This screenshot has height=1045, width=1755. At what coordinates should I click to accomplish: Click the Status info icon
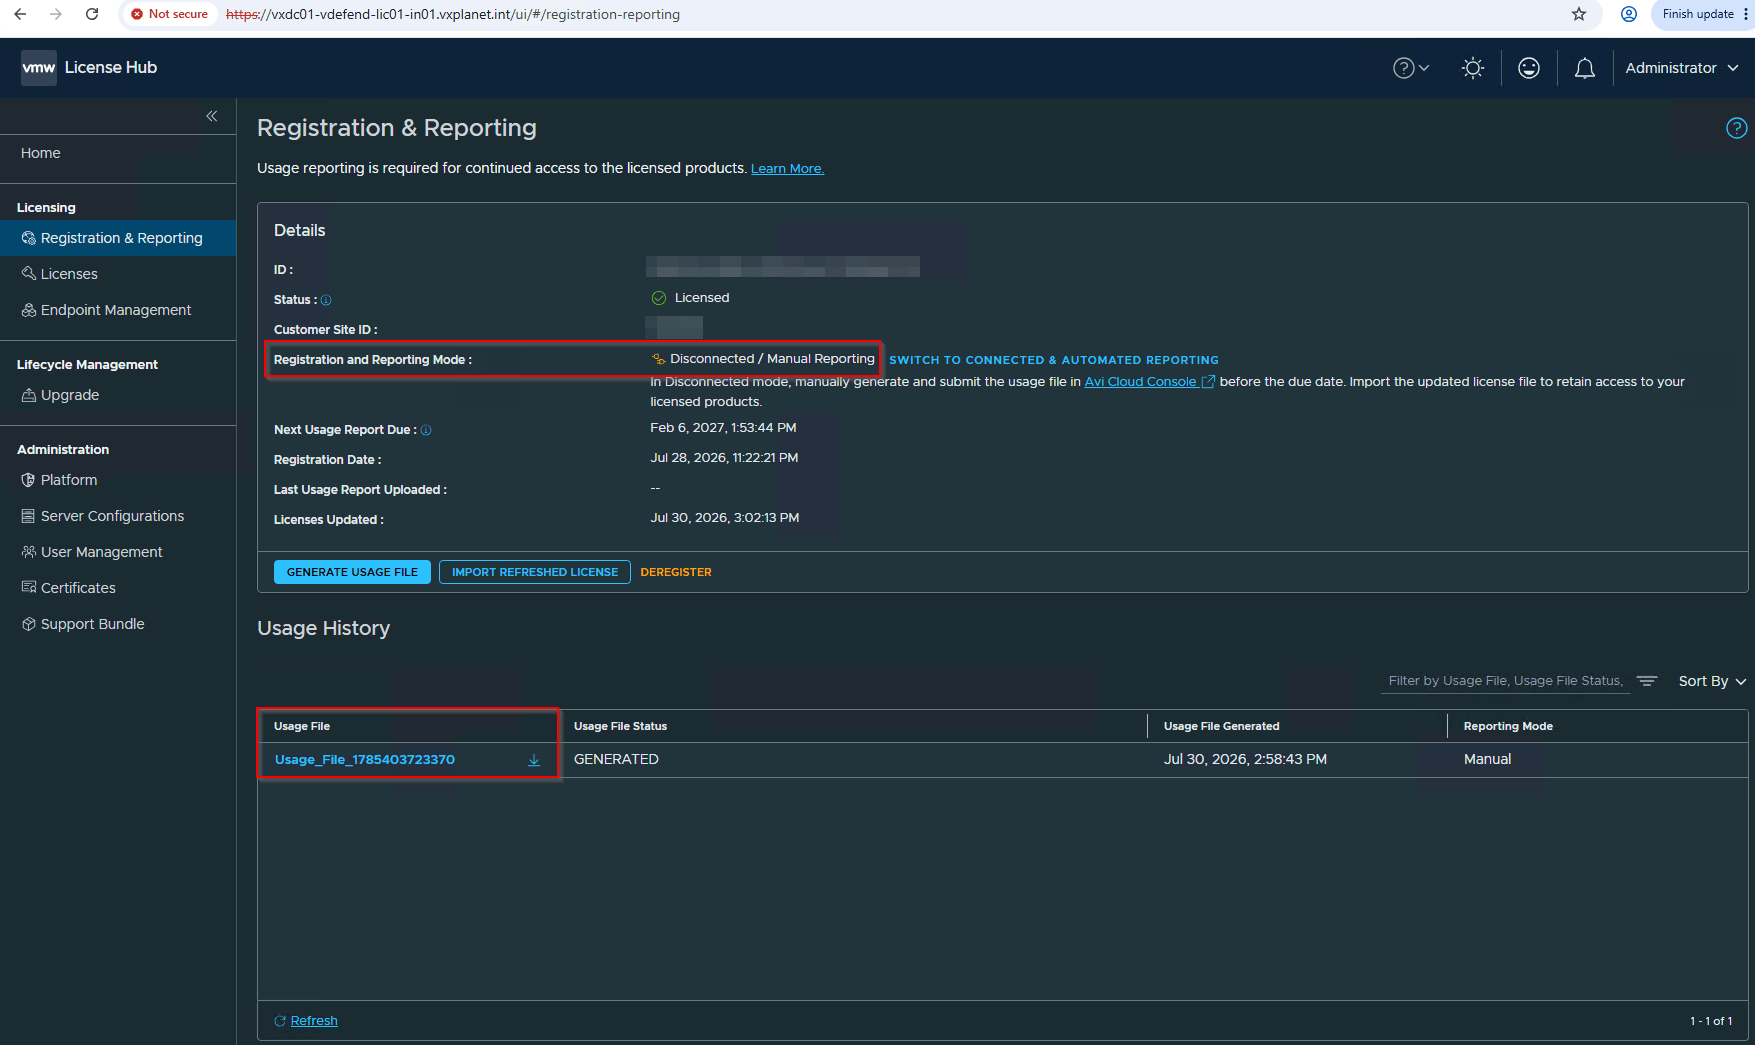pyautogui.click(x=326, y=300)
